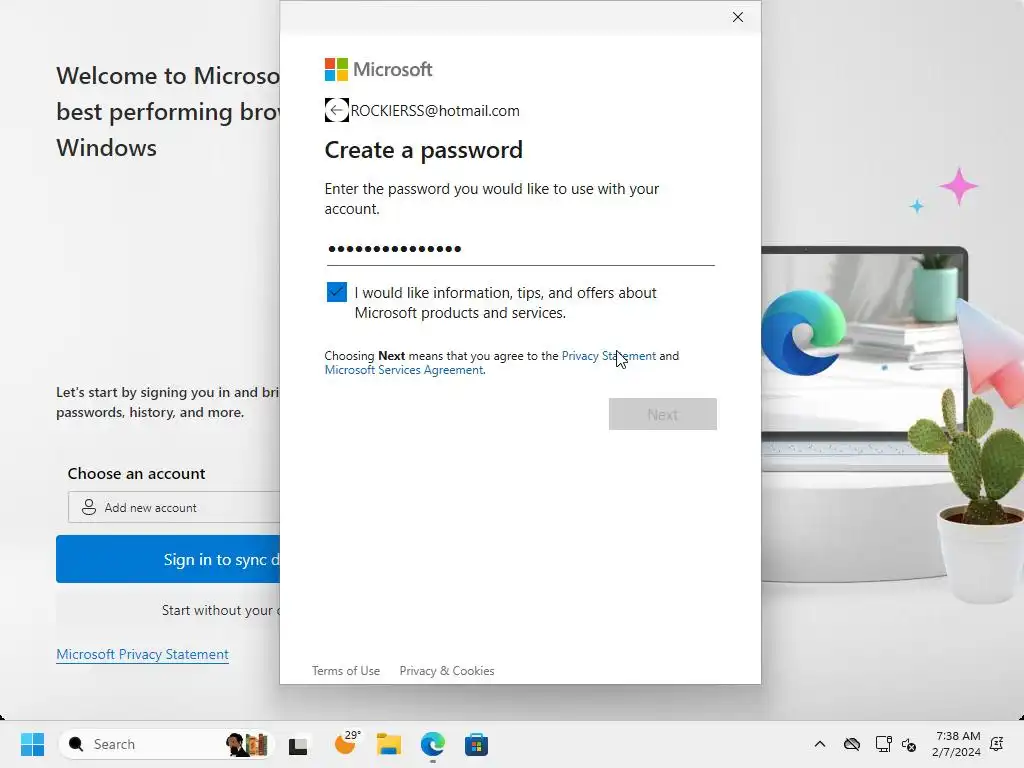Open the network display tray icon
Image resolution: width=1024 pixels, height=768 pixels.
pyautogui.click(x=883, y=744)
